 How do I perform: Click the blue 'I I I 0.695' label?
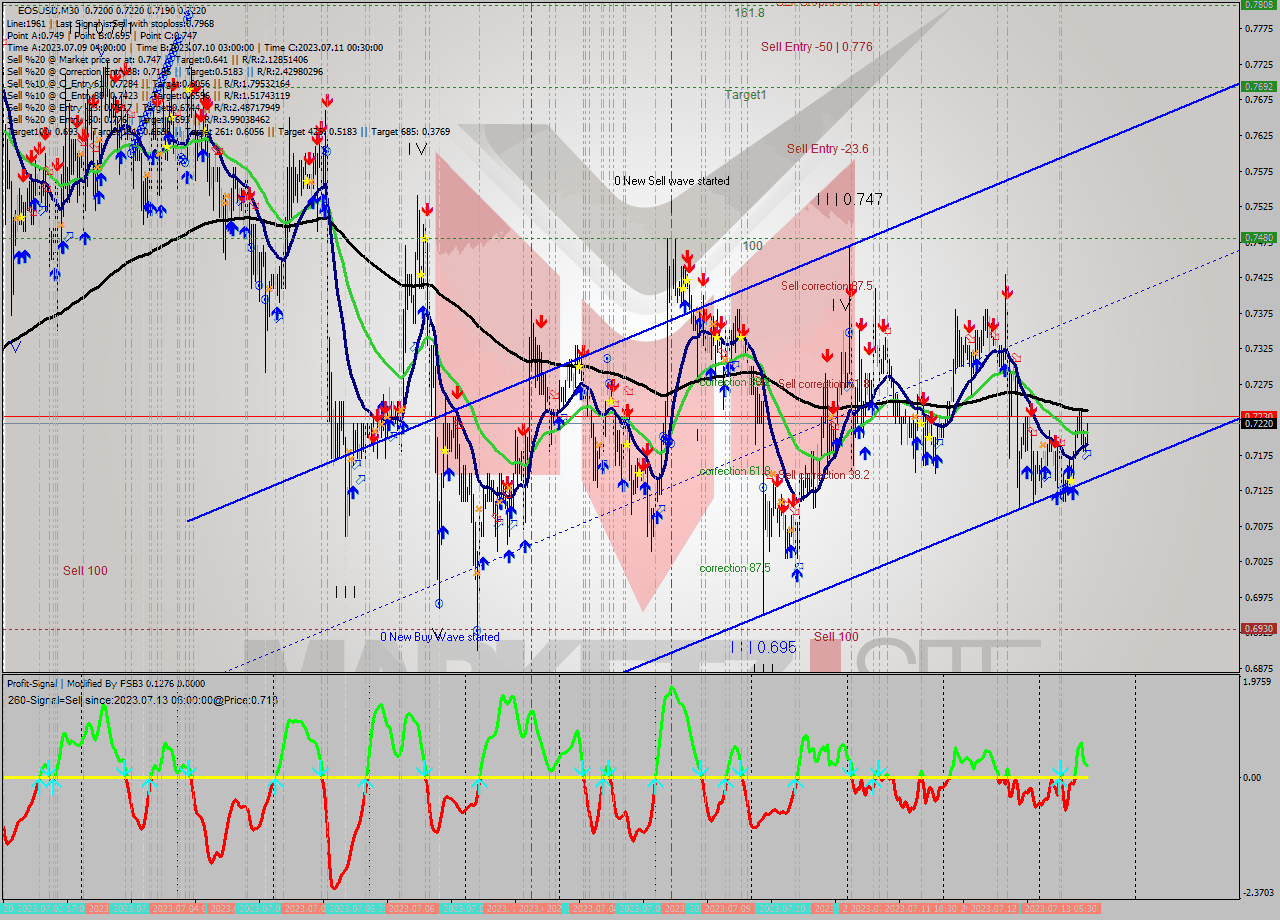[762, 648]
